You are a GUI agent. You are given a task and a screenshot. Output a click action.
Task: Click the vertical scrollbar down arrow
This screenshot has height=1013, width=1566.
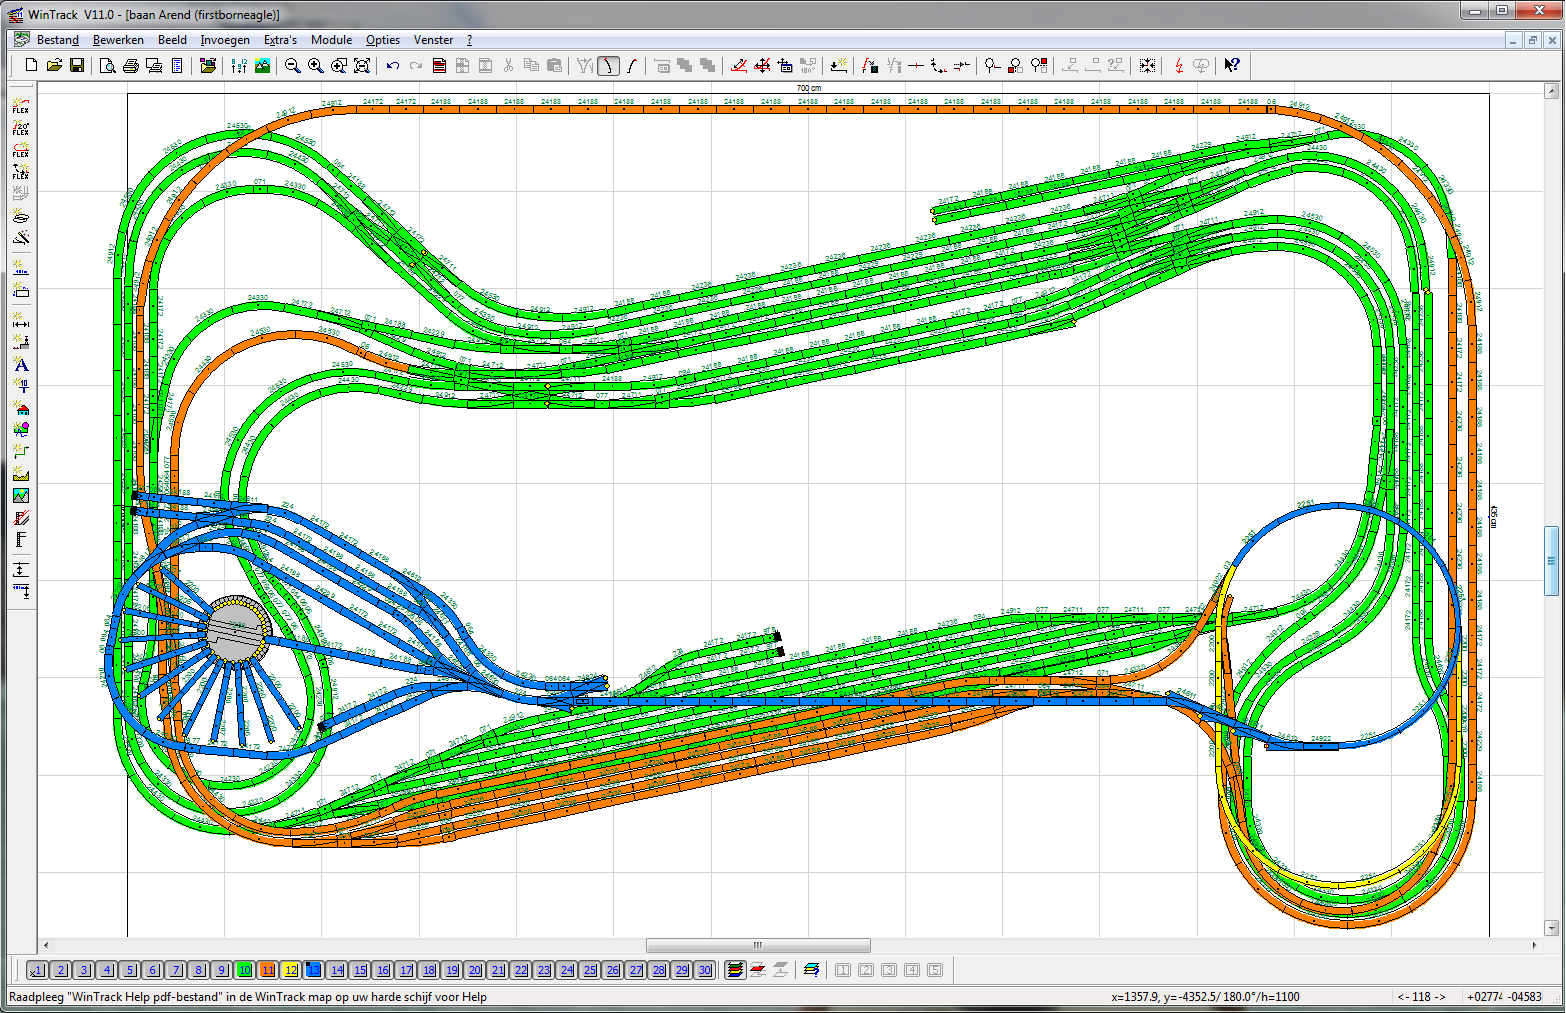click(x=1552, y=929)
